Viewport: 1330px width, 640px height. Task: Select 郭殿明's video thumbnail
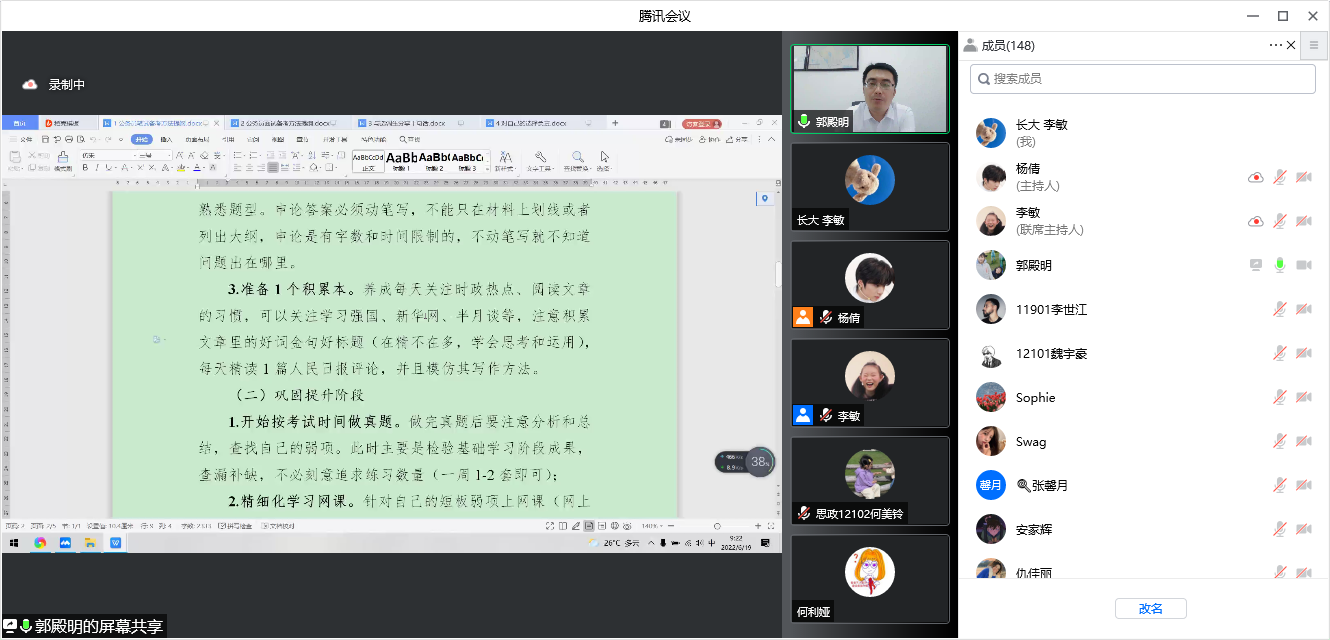[869, 89]
